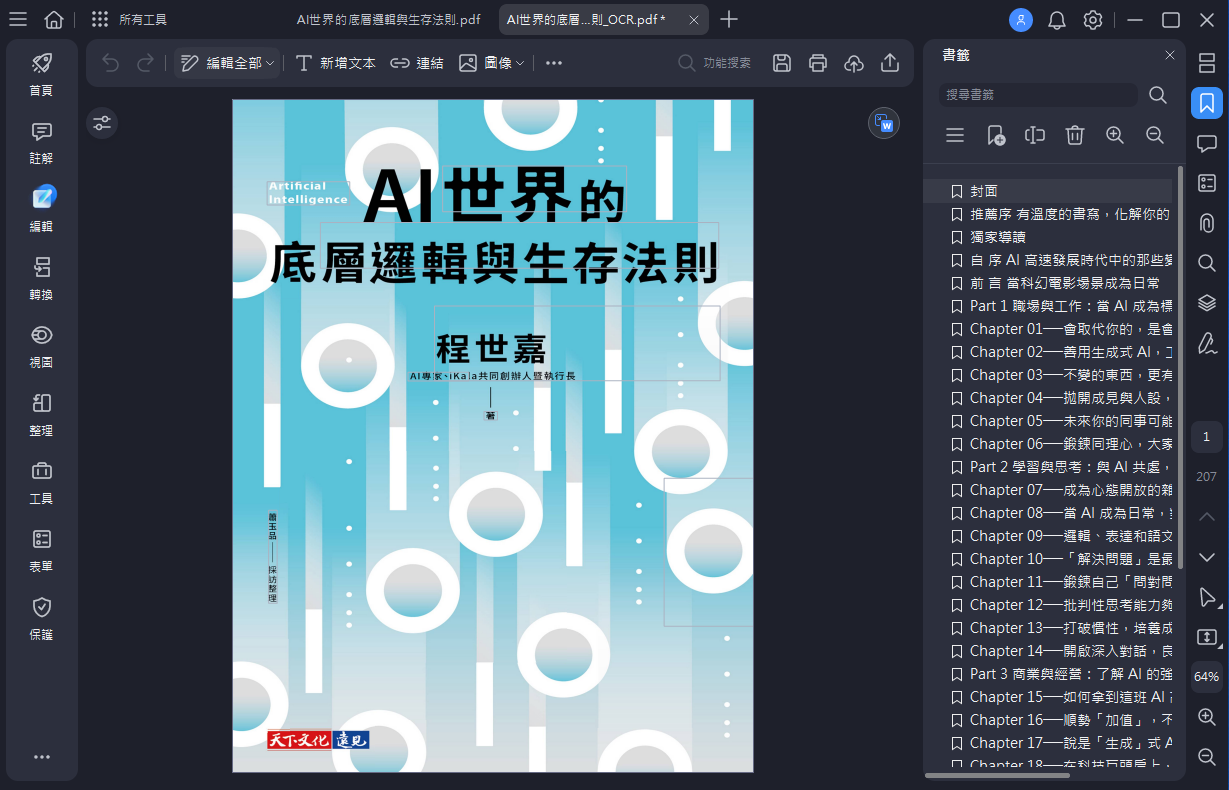Open the search panel in right rail

click(x=1207, y=263)
